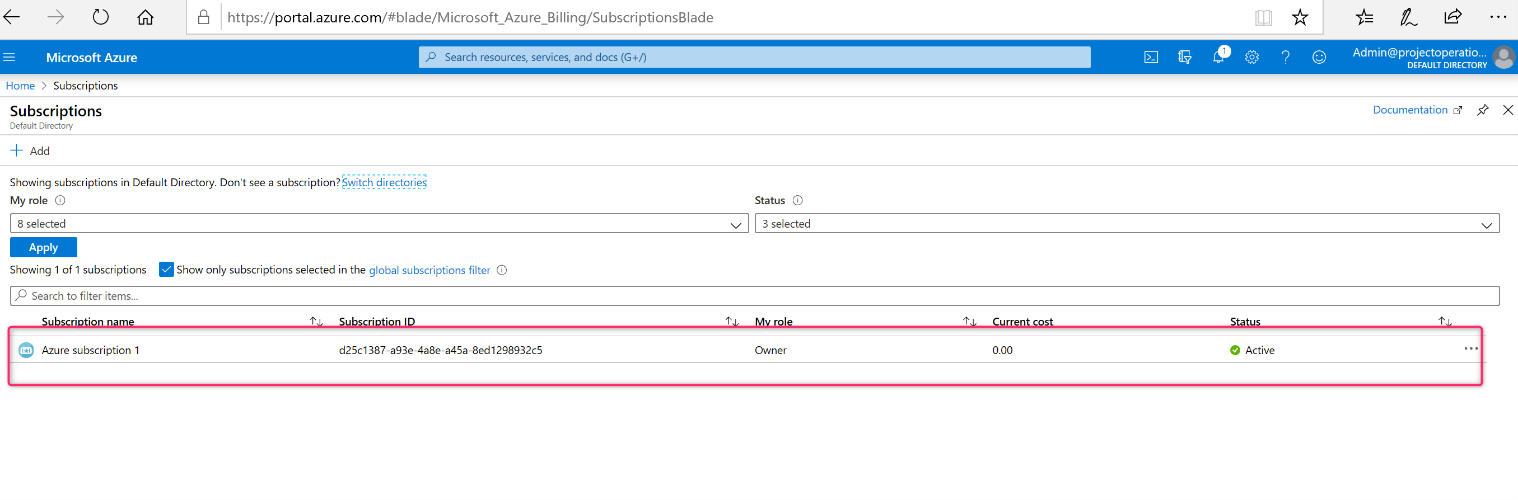Launch Cloud Shell from top bar

tap(1151, 57)
